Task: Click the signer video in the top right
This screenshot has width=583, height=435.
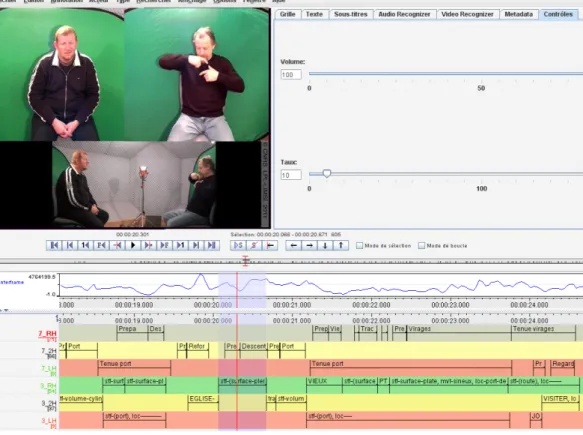Action: pos(197,74)
